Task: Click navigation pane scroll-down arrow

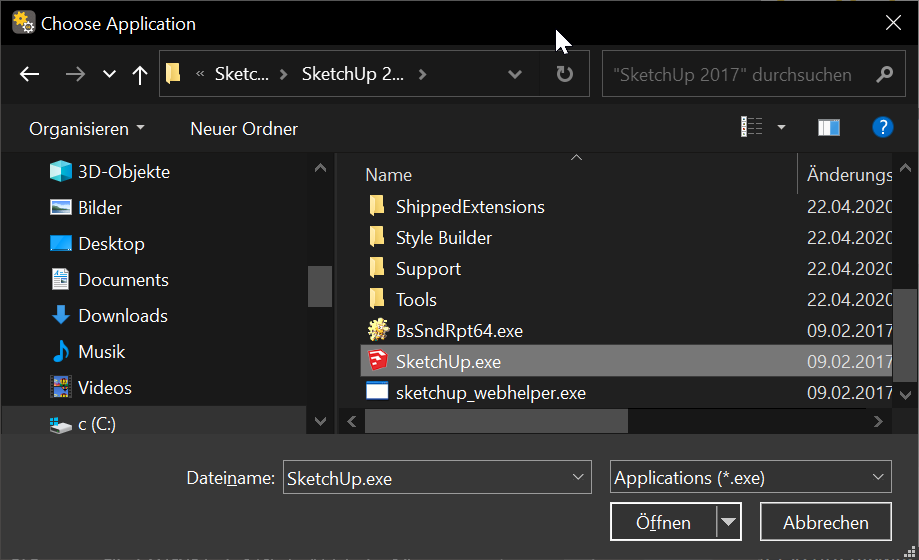Action: (x=320, y=421)
